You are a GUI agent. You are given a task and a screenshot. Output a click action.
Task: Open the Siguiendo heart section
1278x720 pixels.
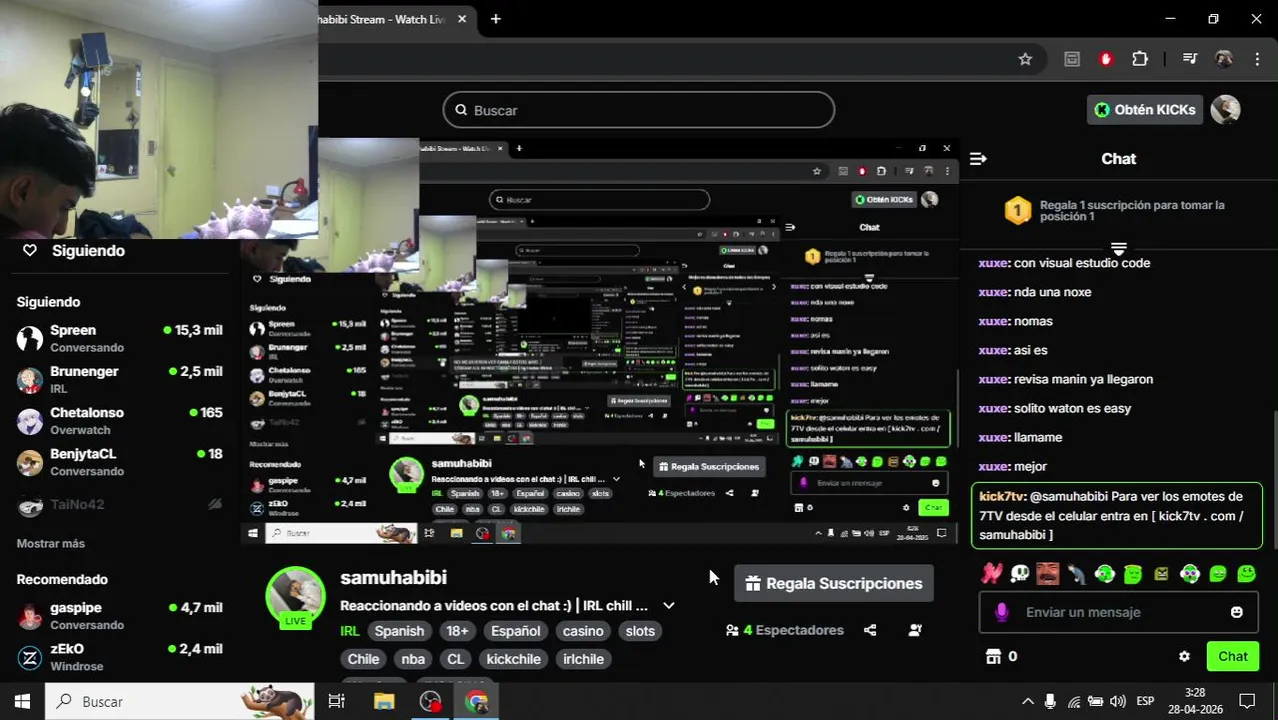pyautogui.click(x=74, y=251)
